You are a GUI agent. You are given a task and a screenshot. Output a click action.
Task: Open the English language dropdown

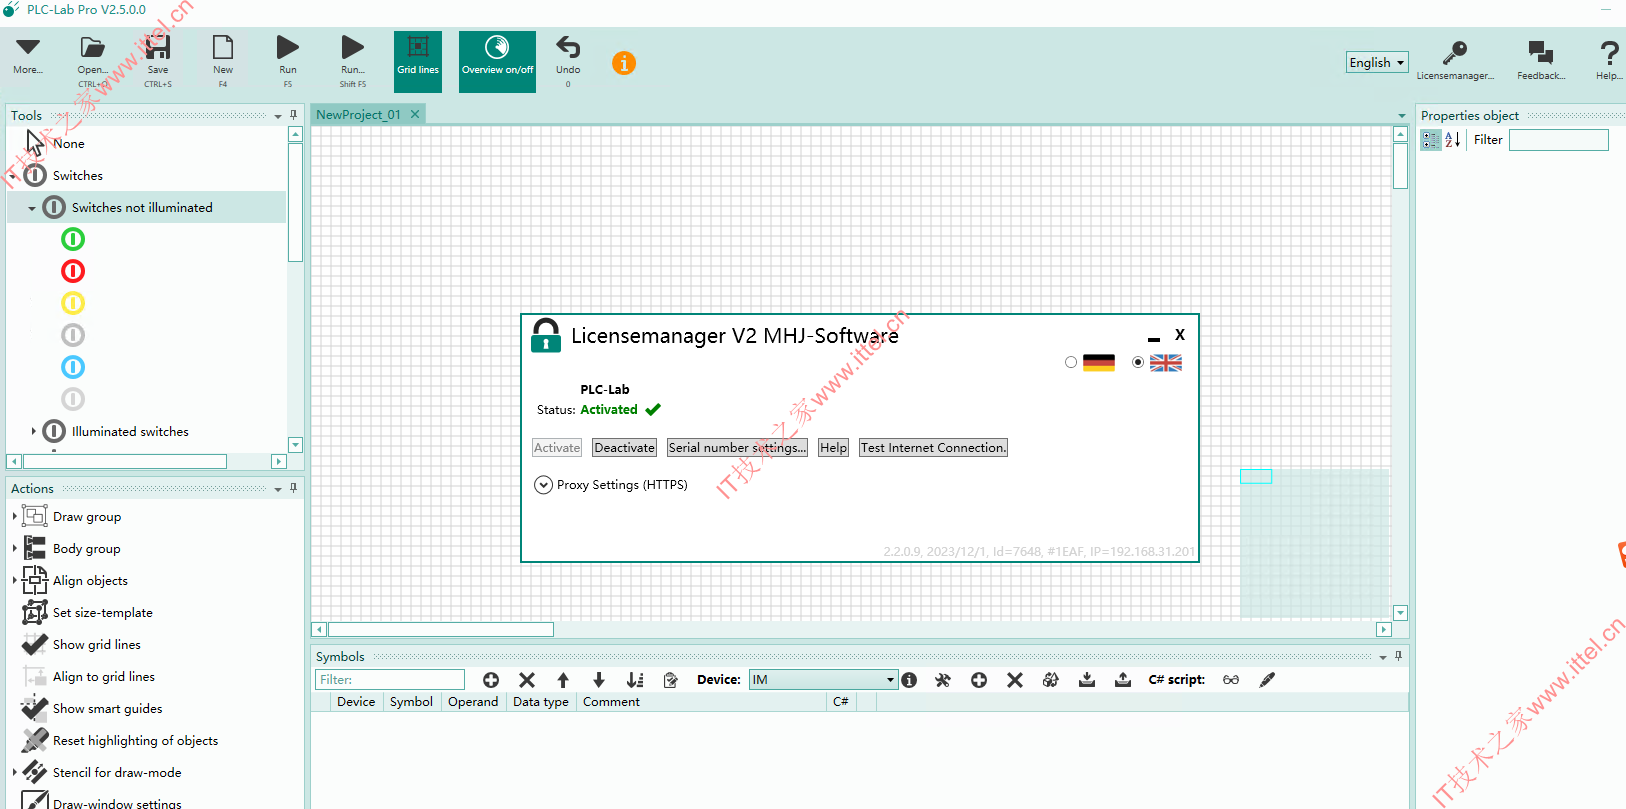1377,62
